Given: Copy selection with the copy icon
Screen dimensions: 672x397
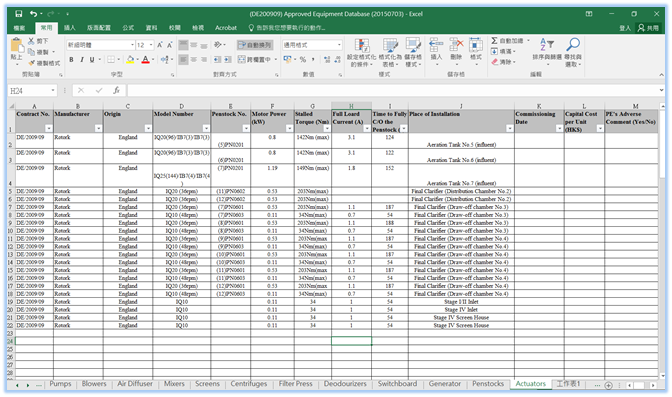Looking at the screenshot, I should coord(31,52).
